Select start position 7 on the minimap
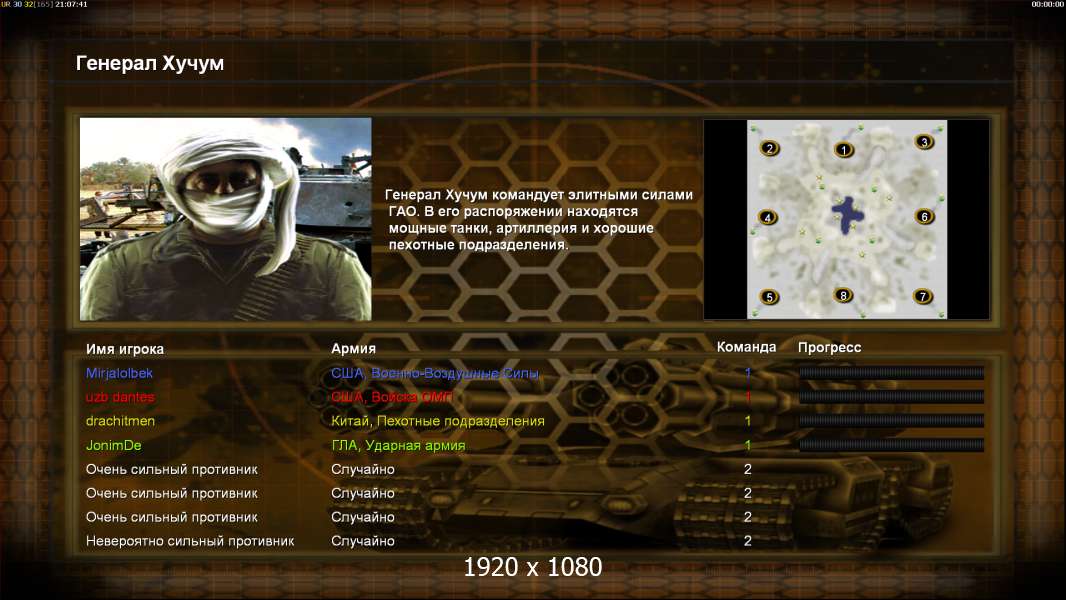 [x=923, y=296]
